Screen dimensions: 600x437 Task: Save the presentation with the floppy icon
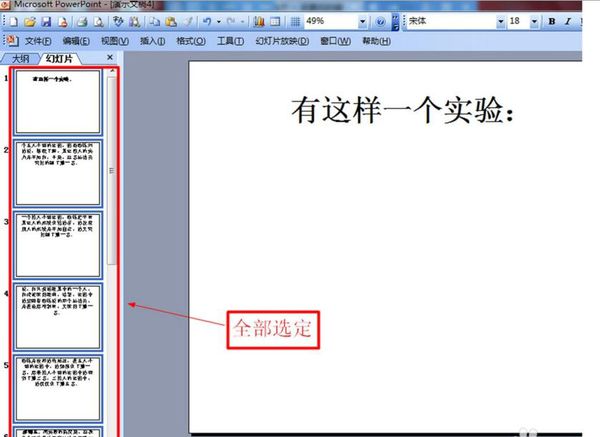[46, 21]
